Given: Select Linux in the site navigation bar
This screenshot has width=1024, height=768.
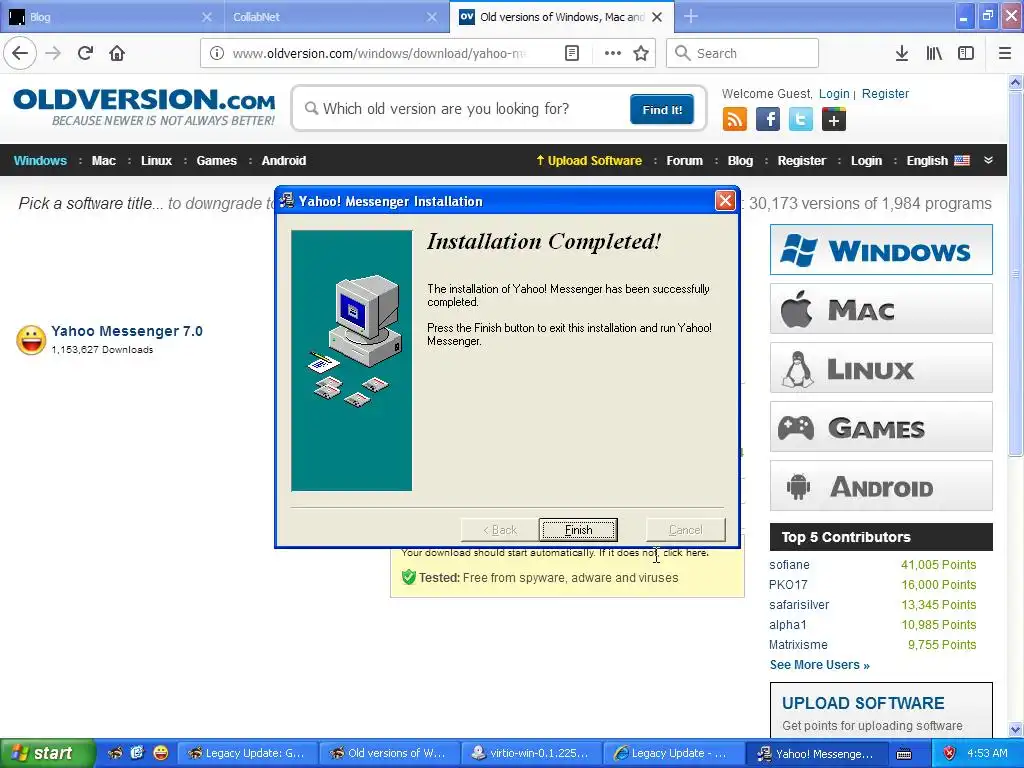Looking at the screenshot, I should tap(156, 161).
